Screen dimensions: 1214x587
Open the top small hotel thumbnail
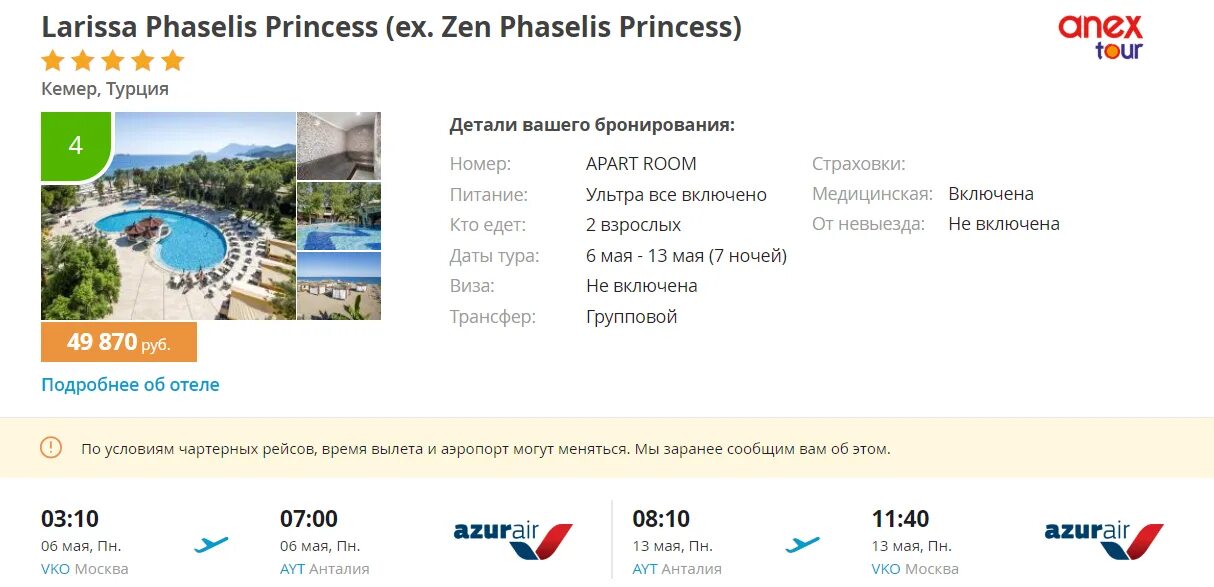pos(339,145)
